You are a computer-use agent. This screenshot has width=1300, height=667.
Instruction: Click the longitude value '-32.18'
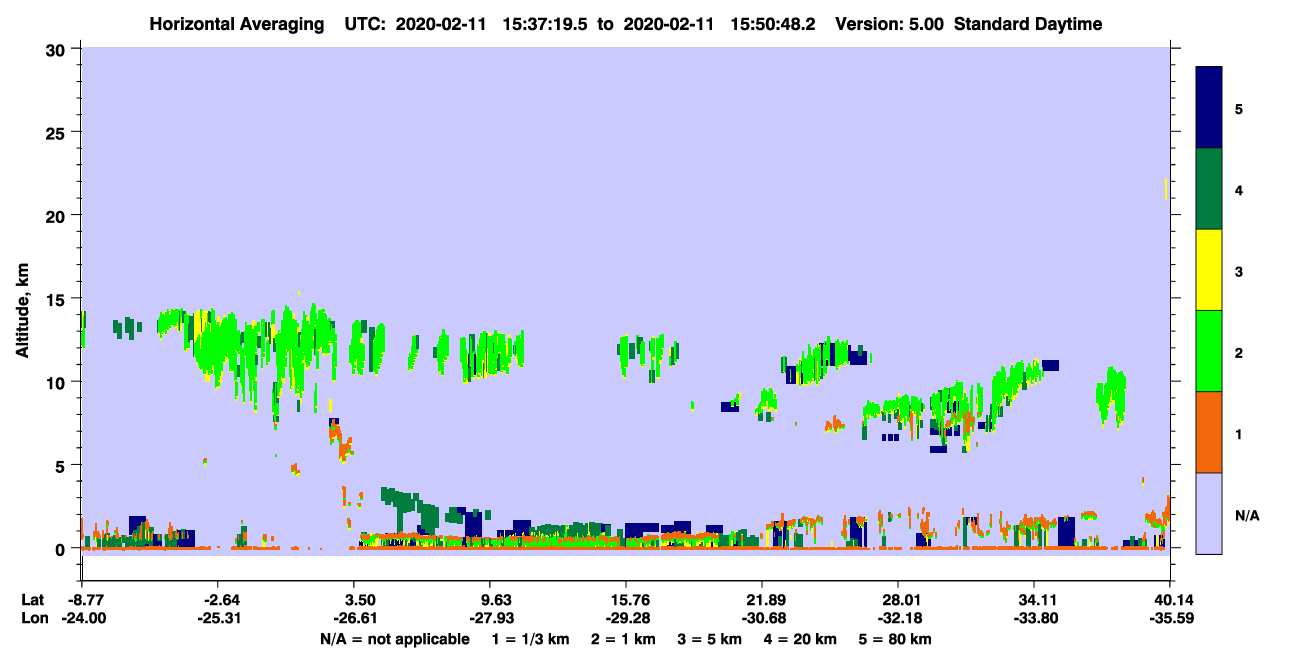coord(898,618)
